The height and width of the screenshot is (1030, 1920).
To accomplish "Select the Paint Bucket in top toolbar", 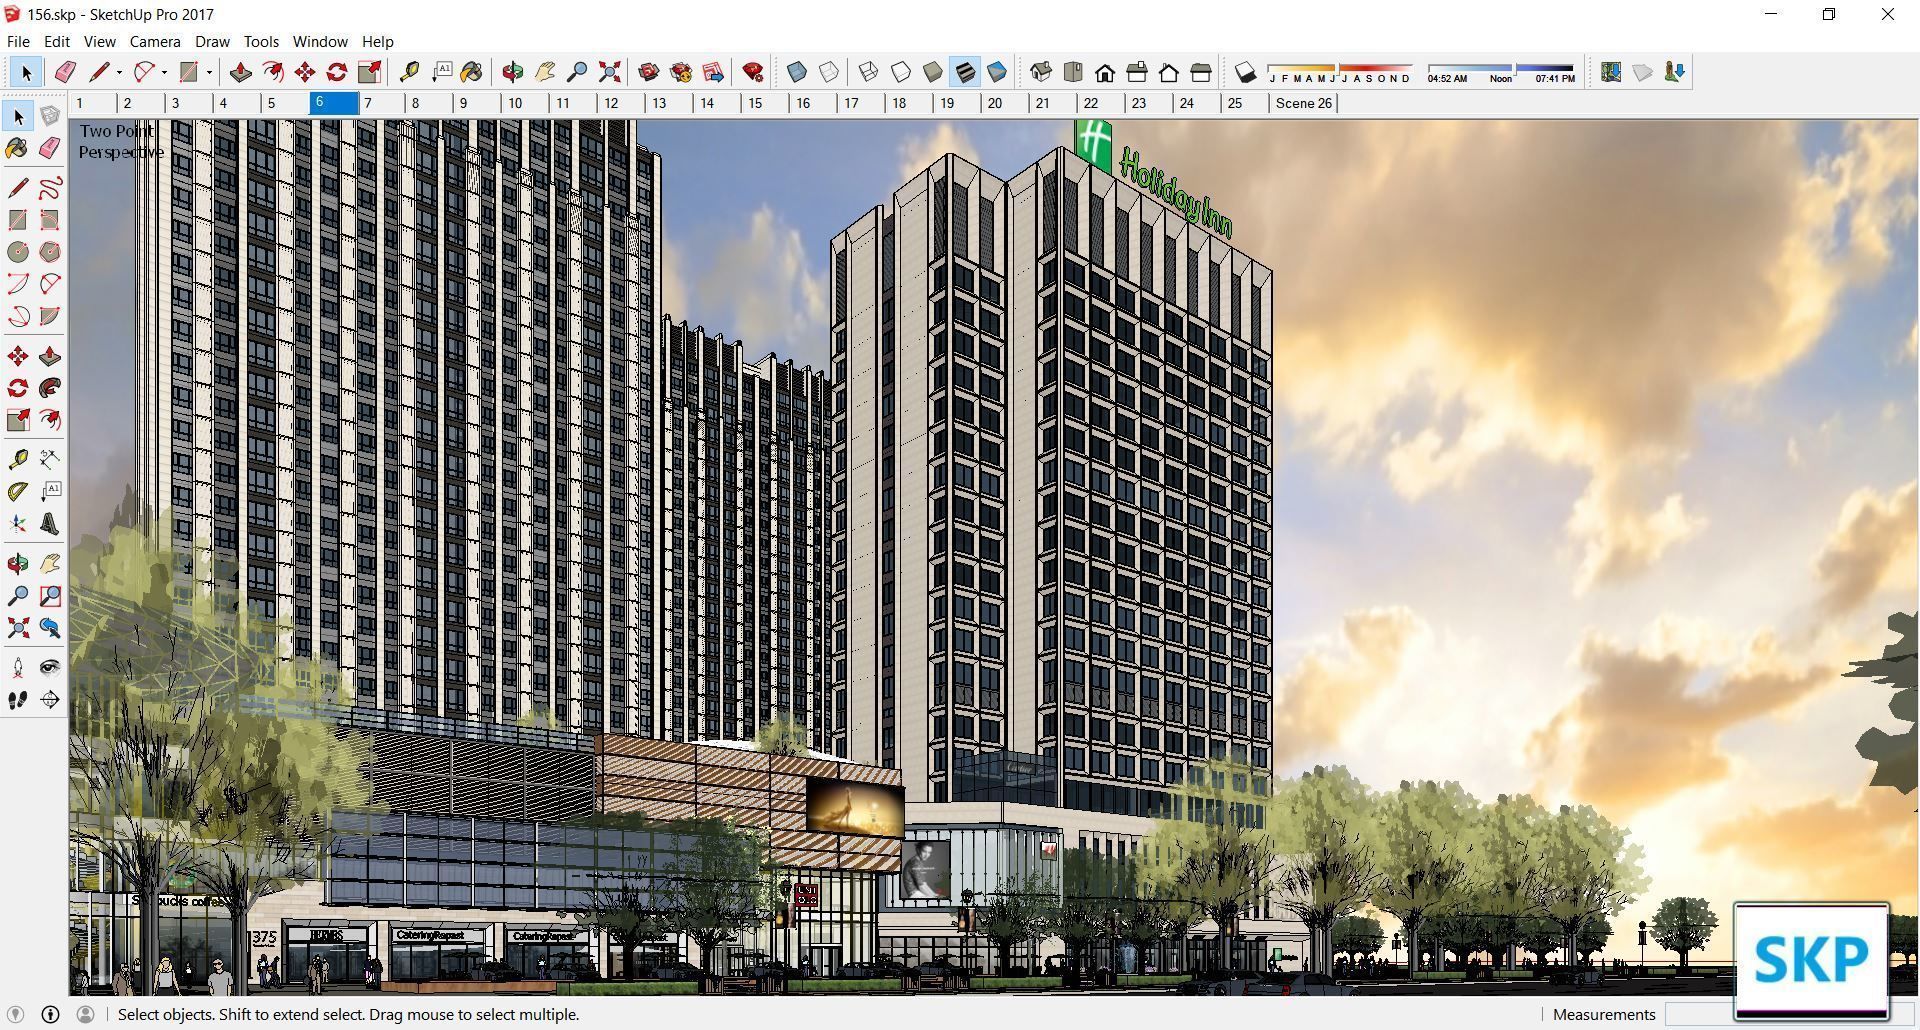I will [x=472, y=72].
